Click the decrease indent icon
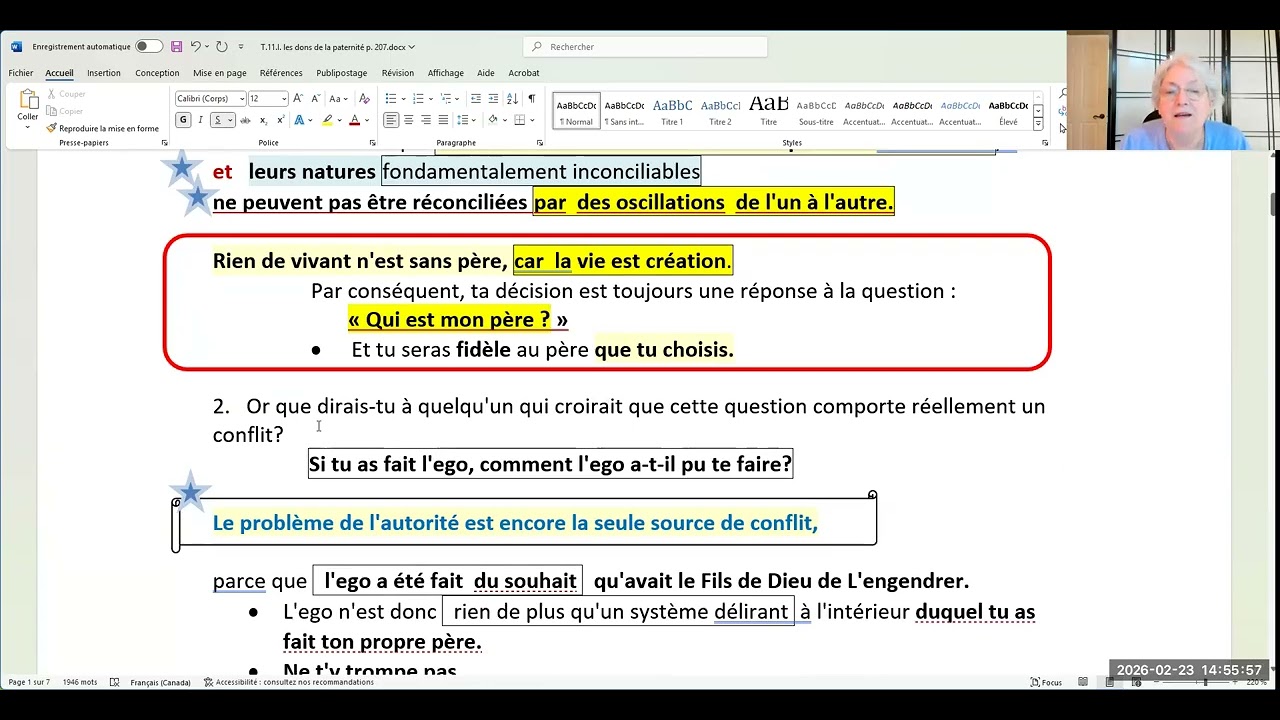This screenshot has width=1280, height=720. coord(476,98)
